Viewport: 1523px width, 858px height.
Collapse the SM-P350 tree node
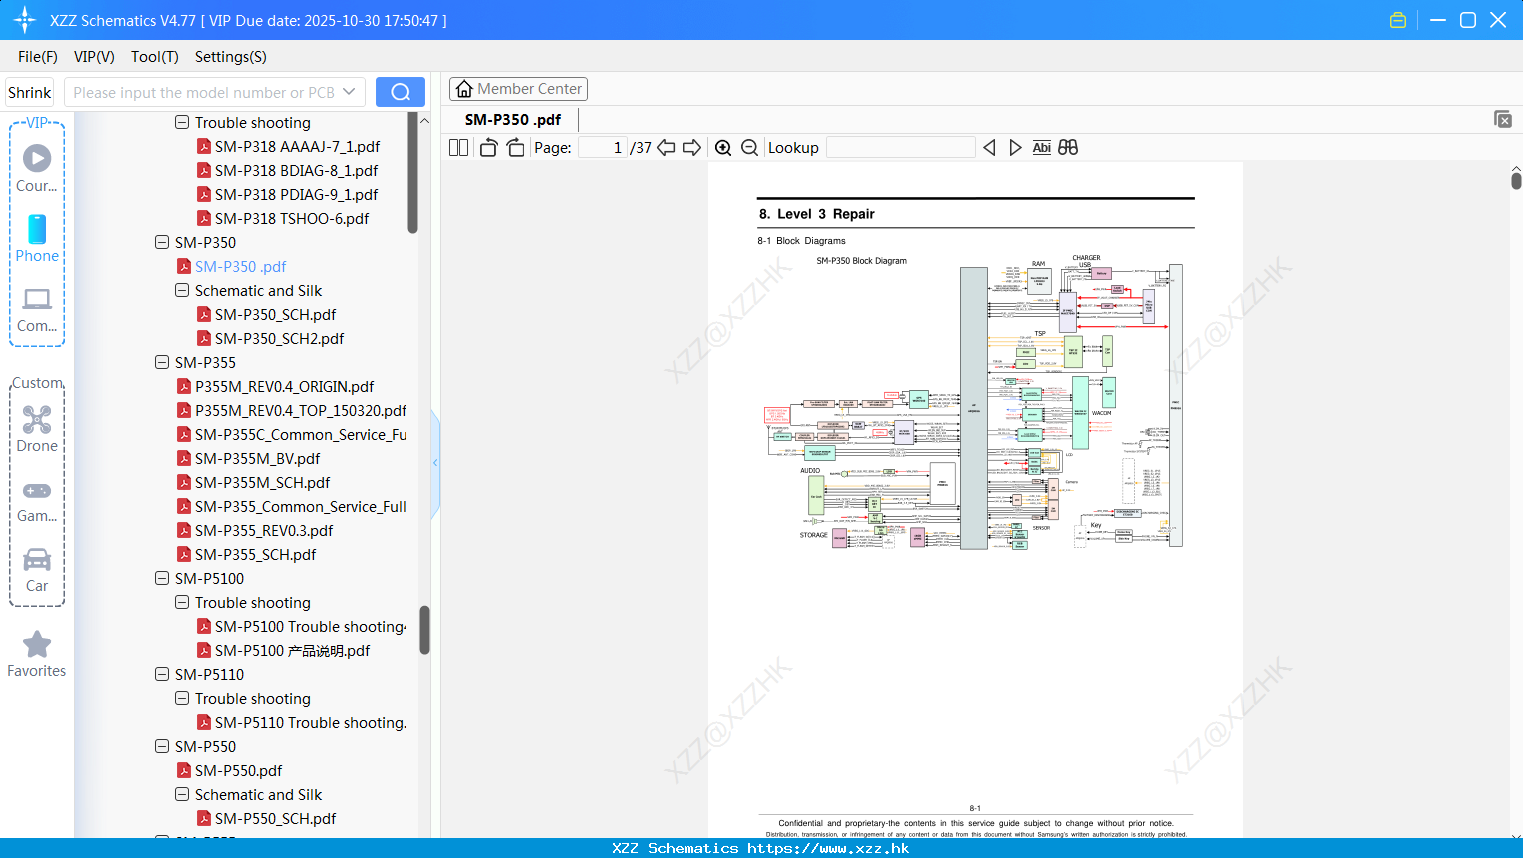(162, 242)
